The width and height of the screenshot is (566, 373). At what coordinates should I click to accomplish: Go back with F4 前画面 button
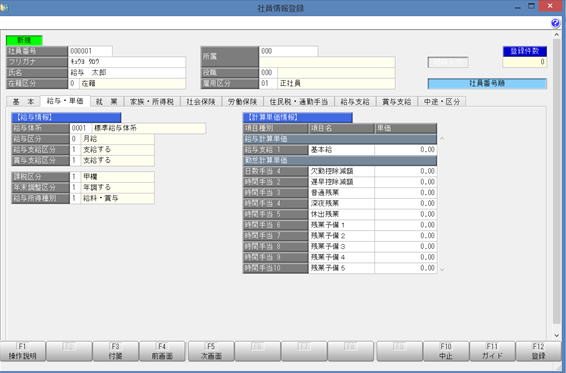coord(162,351)
